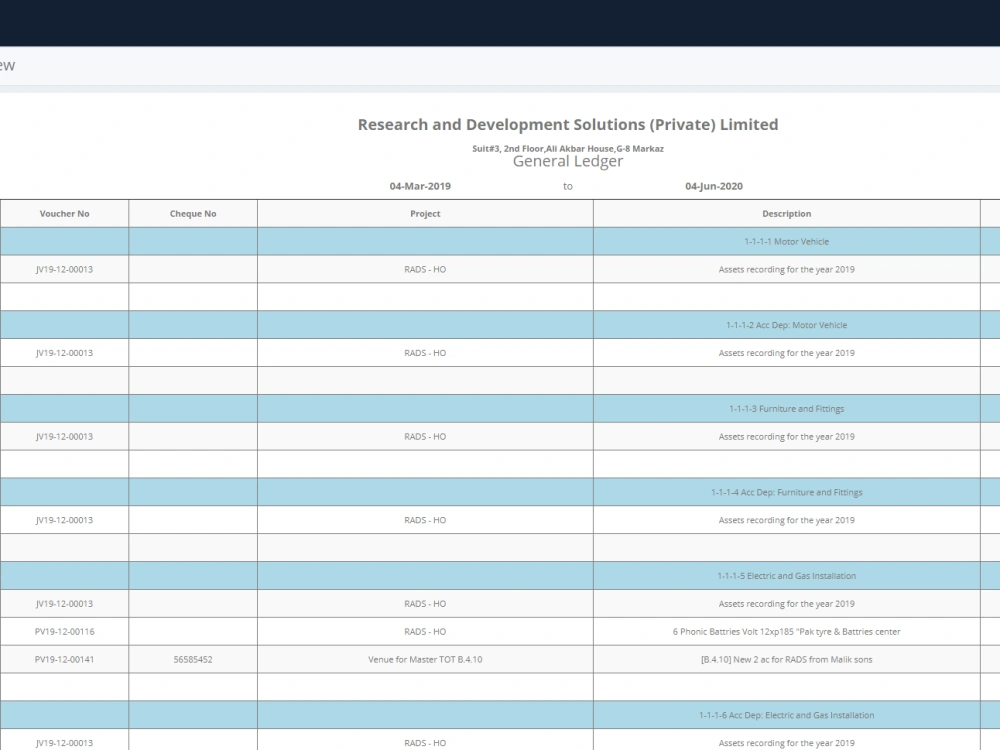Click the Cheque No column header

[193, 214]
